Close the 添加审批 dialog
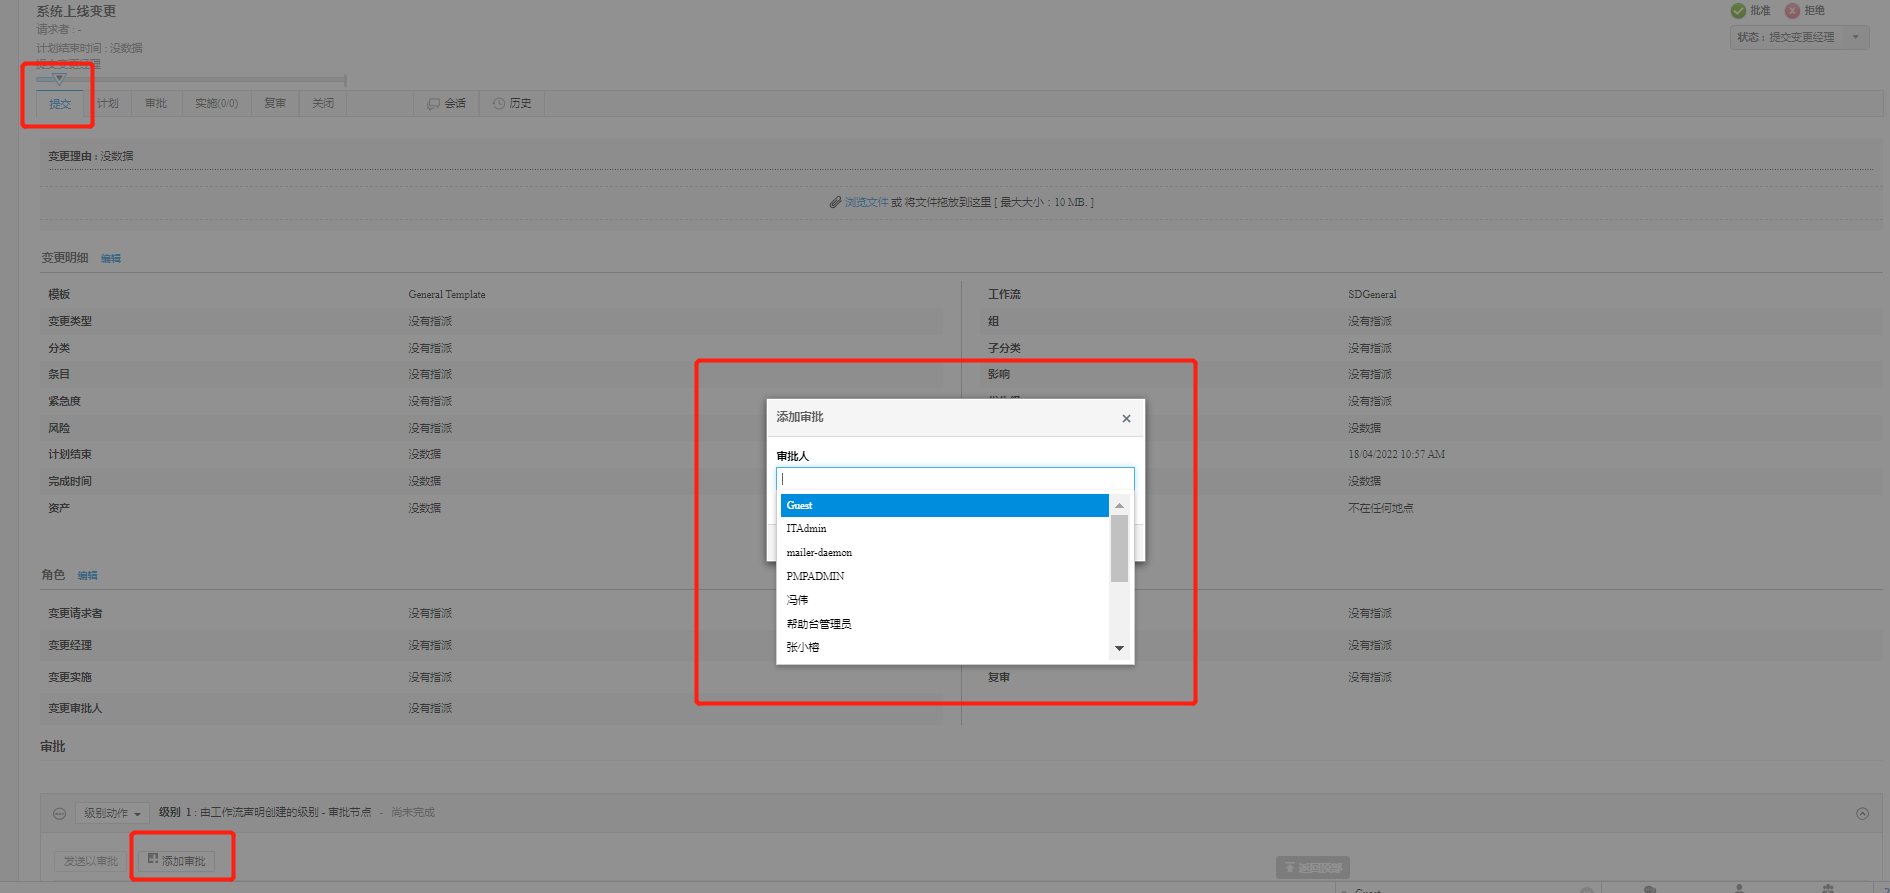This screenshot has height=893, width=1890. [x=1126, y=419]
